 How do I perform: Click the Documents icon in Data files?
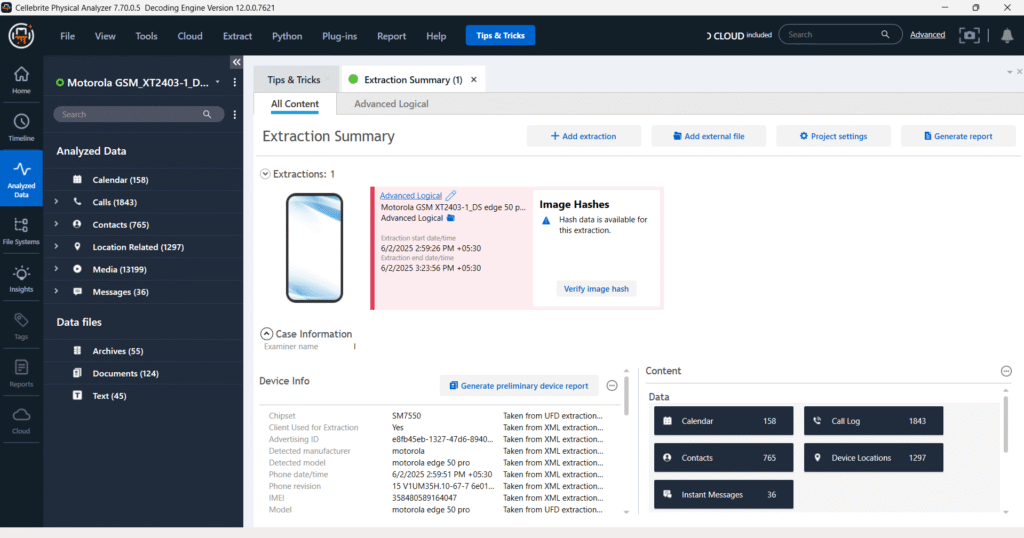77,373
